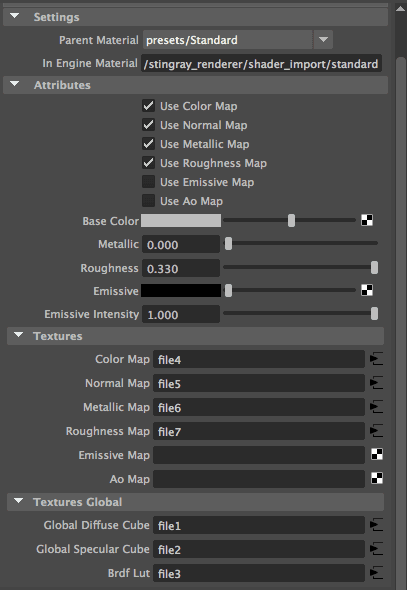The height and width of the screenshot is (590, 407).
Task: Collapse the Settings section
Action: [x=15, y=16]
